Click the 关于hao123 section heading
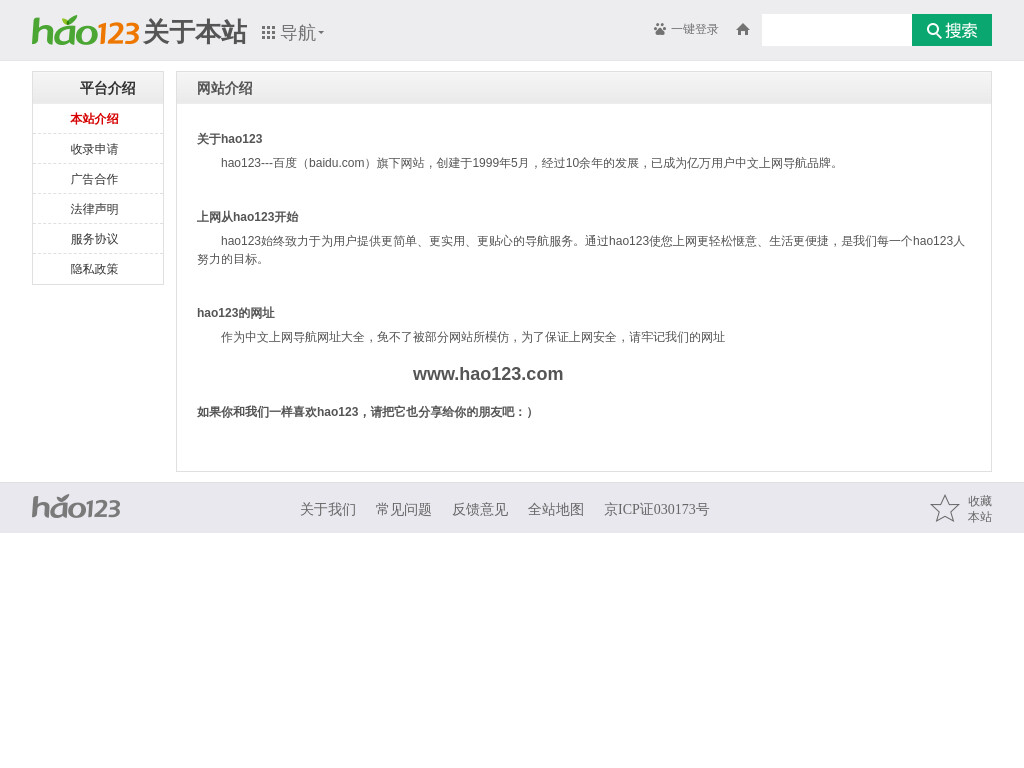This screenshot has height=768, width=1024. pyautogui.click(x=230, y=139)
